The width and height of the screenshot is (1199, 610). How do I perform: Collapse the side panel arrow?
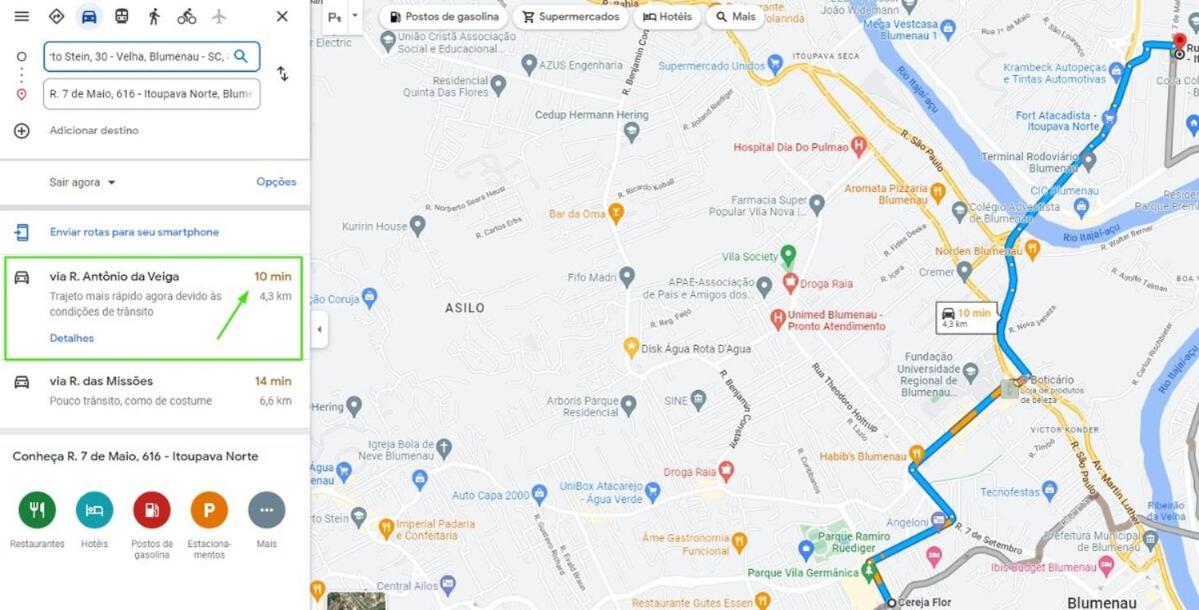319,329
